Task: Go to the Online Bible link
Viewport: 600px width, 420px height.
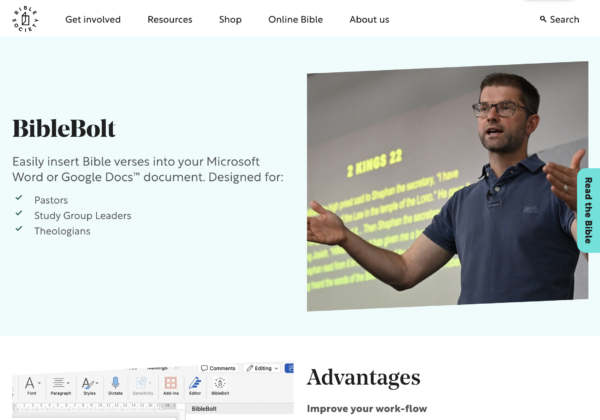Action: tap(295, 20)
